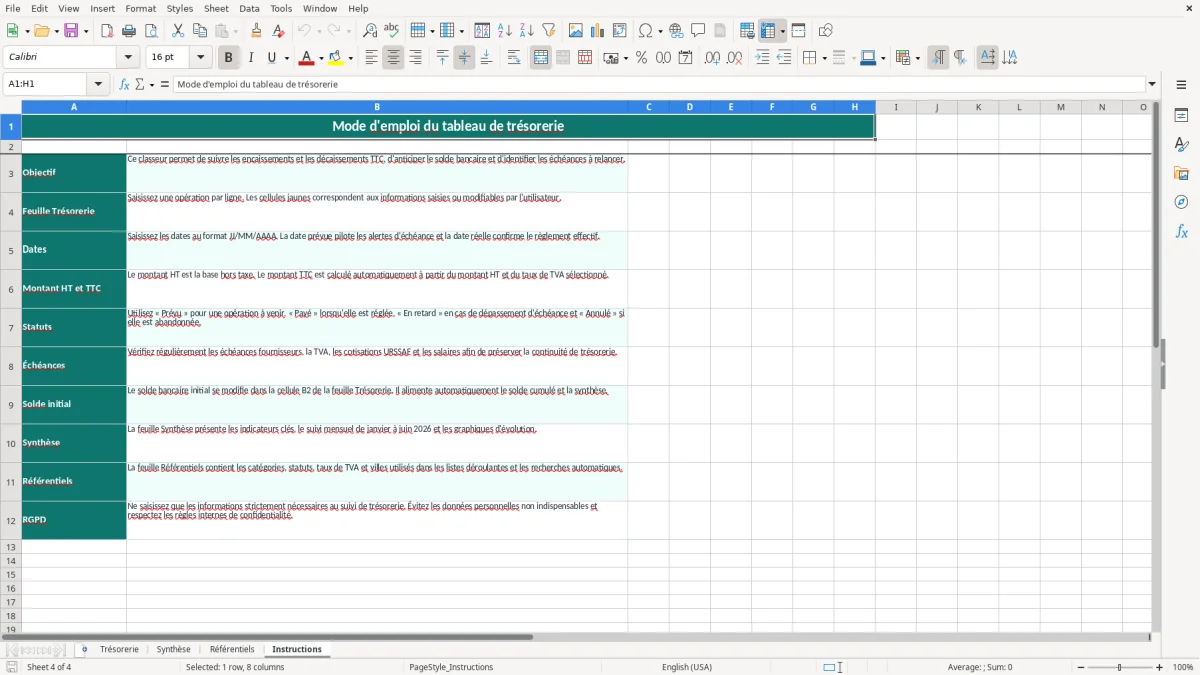The width and height of the screenshot is (1200, 675).
Task: Click the PageStyle_Instructions status entry
Action: coord(451,667)
